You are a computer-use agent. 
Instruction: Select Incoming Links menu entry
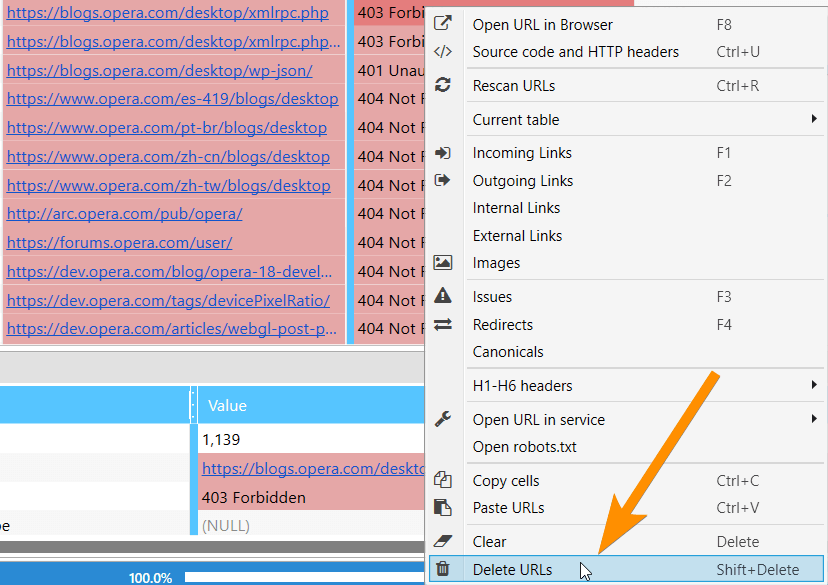tap(626, 153)
